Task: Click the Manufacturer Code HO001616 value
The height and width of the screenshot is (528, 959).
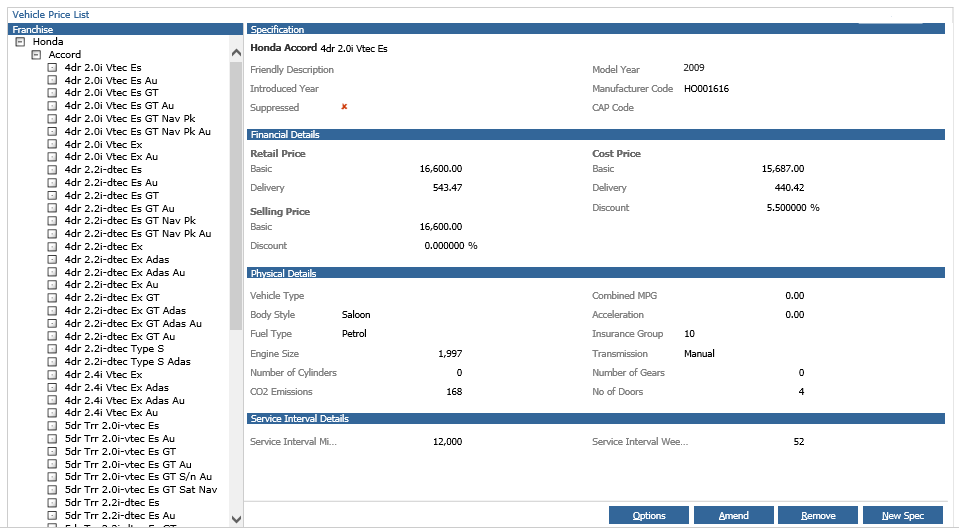Action: (x=706, y=89)
